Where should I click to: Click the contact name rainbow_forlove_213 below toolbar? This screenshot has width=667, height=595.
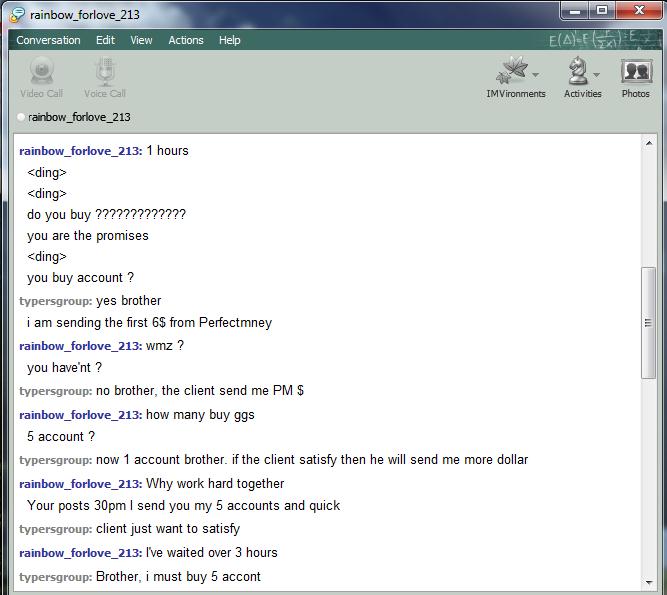pos(79,117)
